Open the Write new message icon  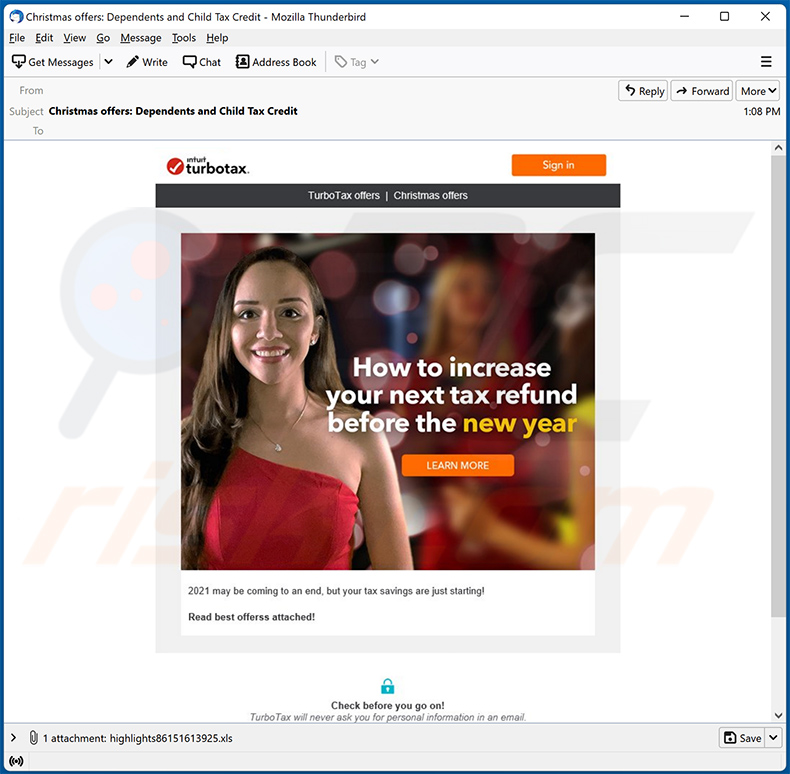[134, 62]
